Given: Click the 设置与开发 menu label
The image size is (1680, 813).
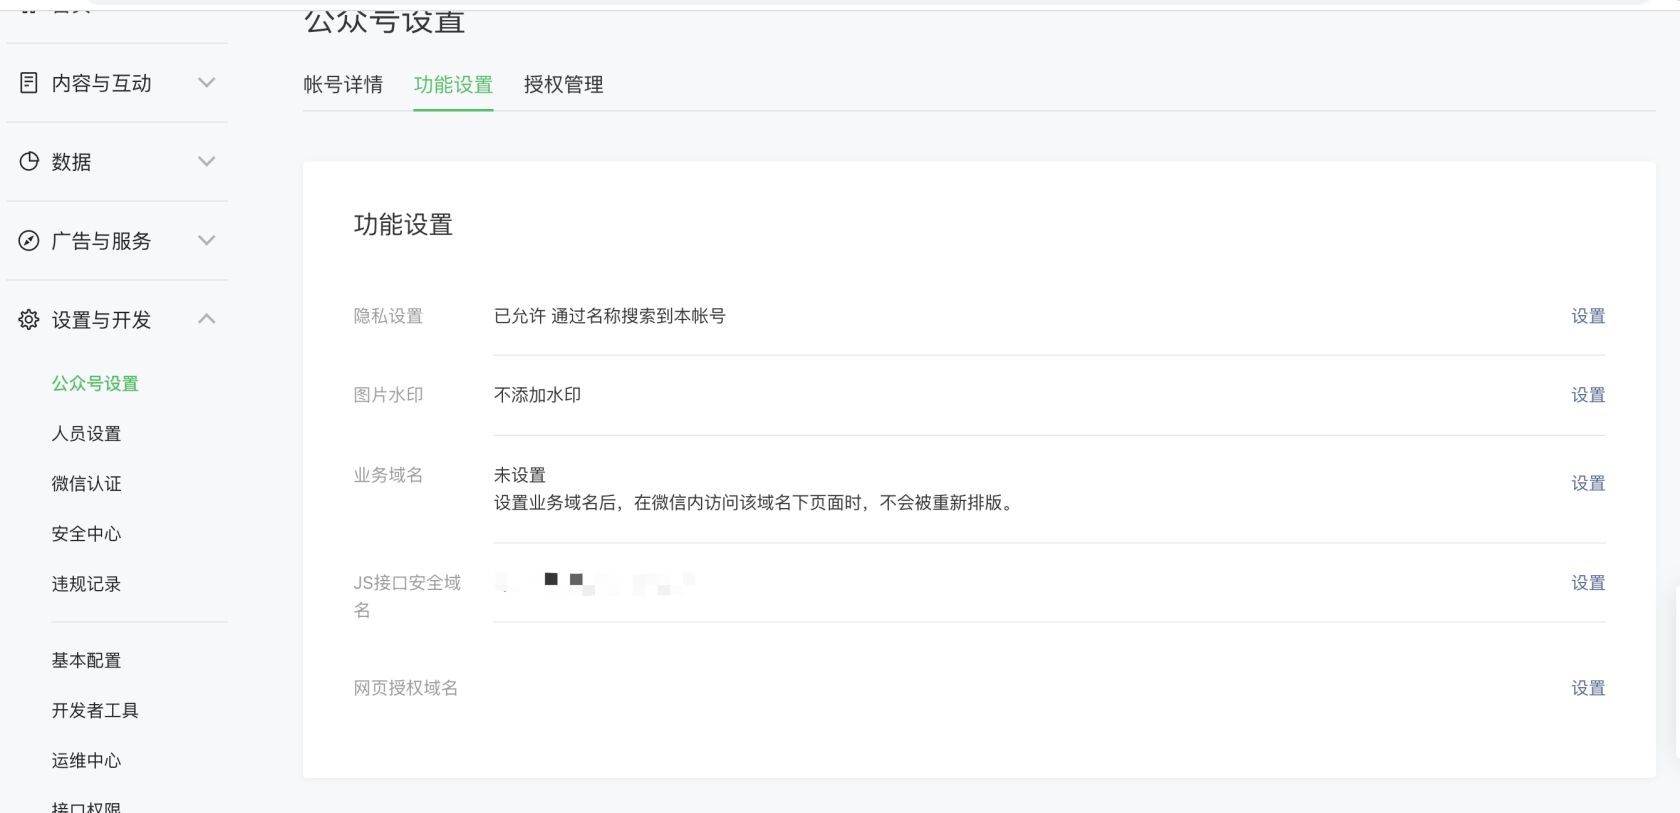Looking at the screenshot, I should [x=101, y=320].
